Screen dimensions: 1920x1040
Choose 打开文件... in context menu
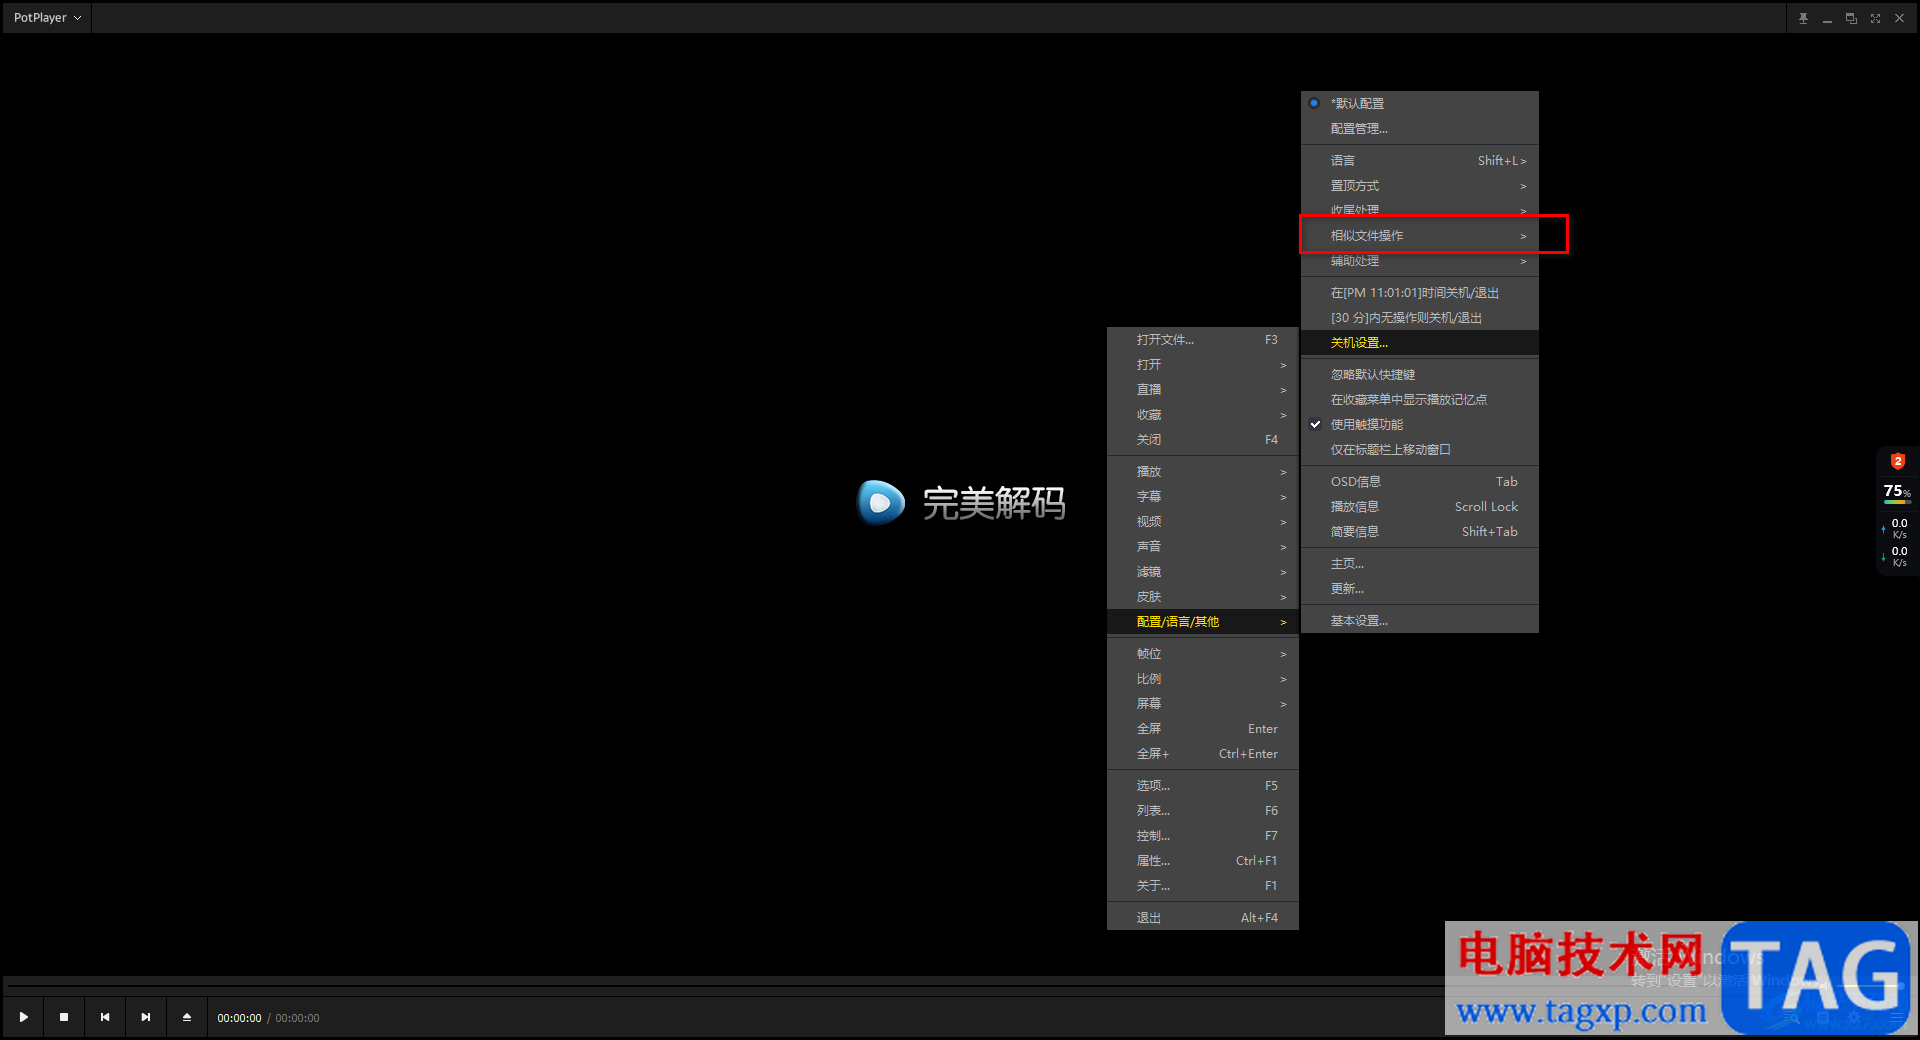(1203, 340)
